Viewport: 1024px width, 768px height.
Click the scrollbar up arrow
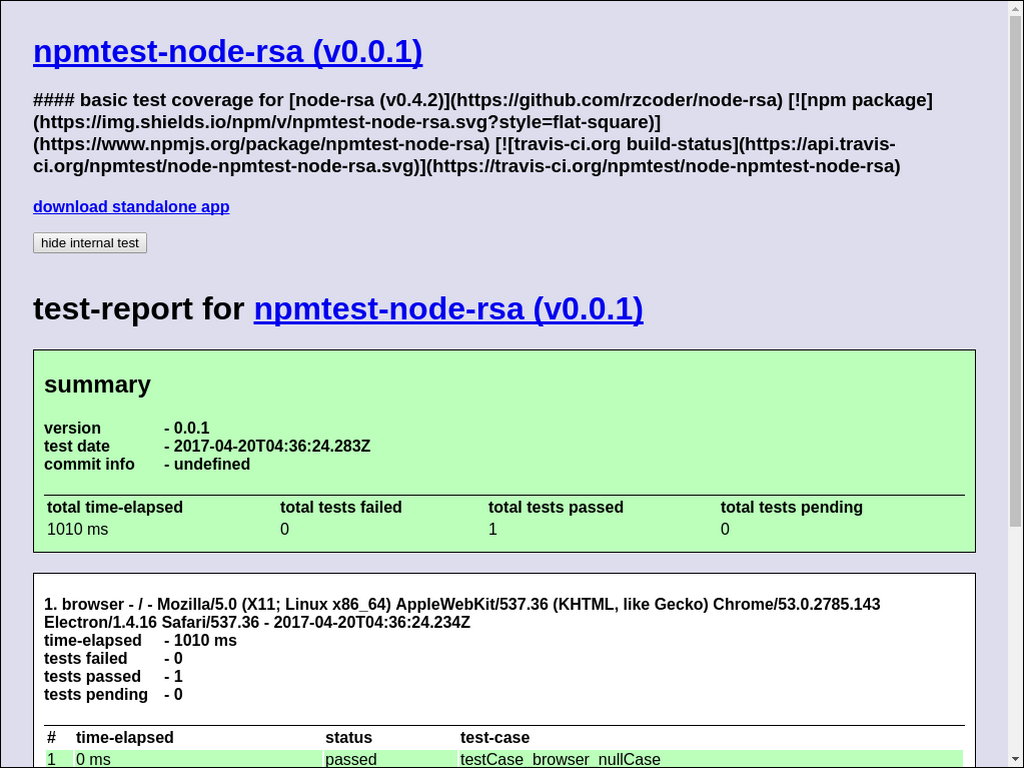pyautogui.click(x=1015, y=8)
